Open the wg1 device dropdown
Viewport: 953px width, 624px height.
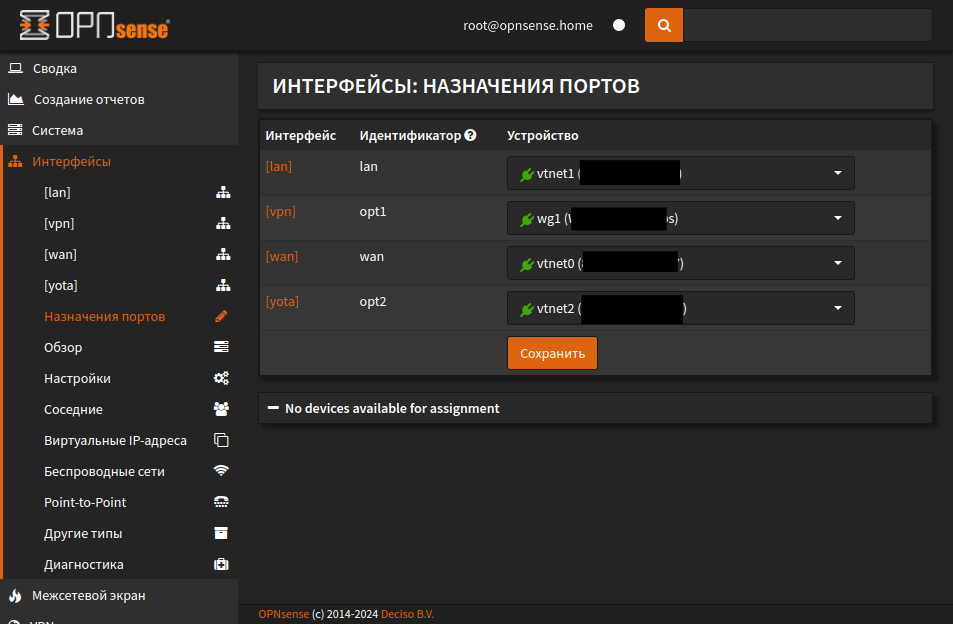coord(681,218)
